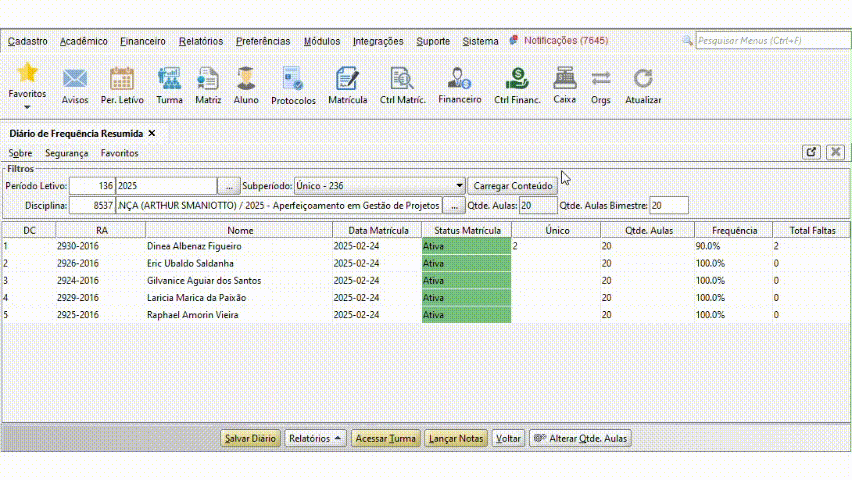Open the Matriz toolbar icon

point(208,79)
